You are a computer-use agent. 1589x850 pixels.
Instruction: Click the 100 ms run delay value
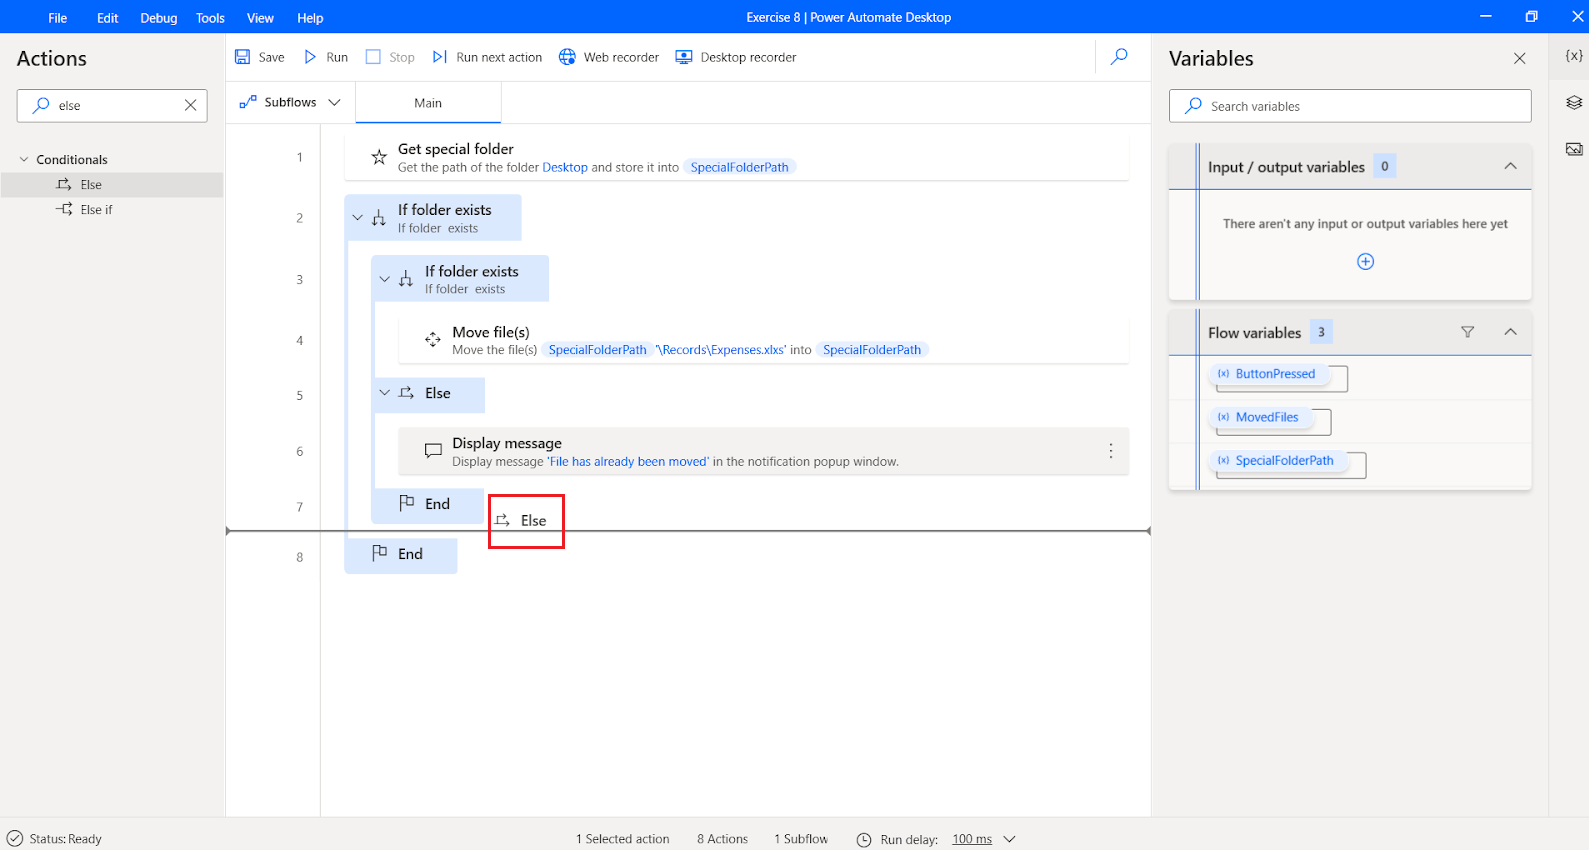(971, 839)
